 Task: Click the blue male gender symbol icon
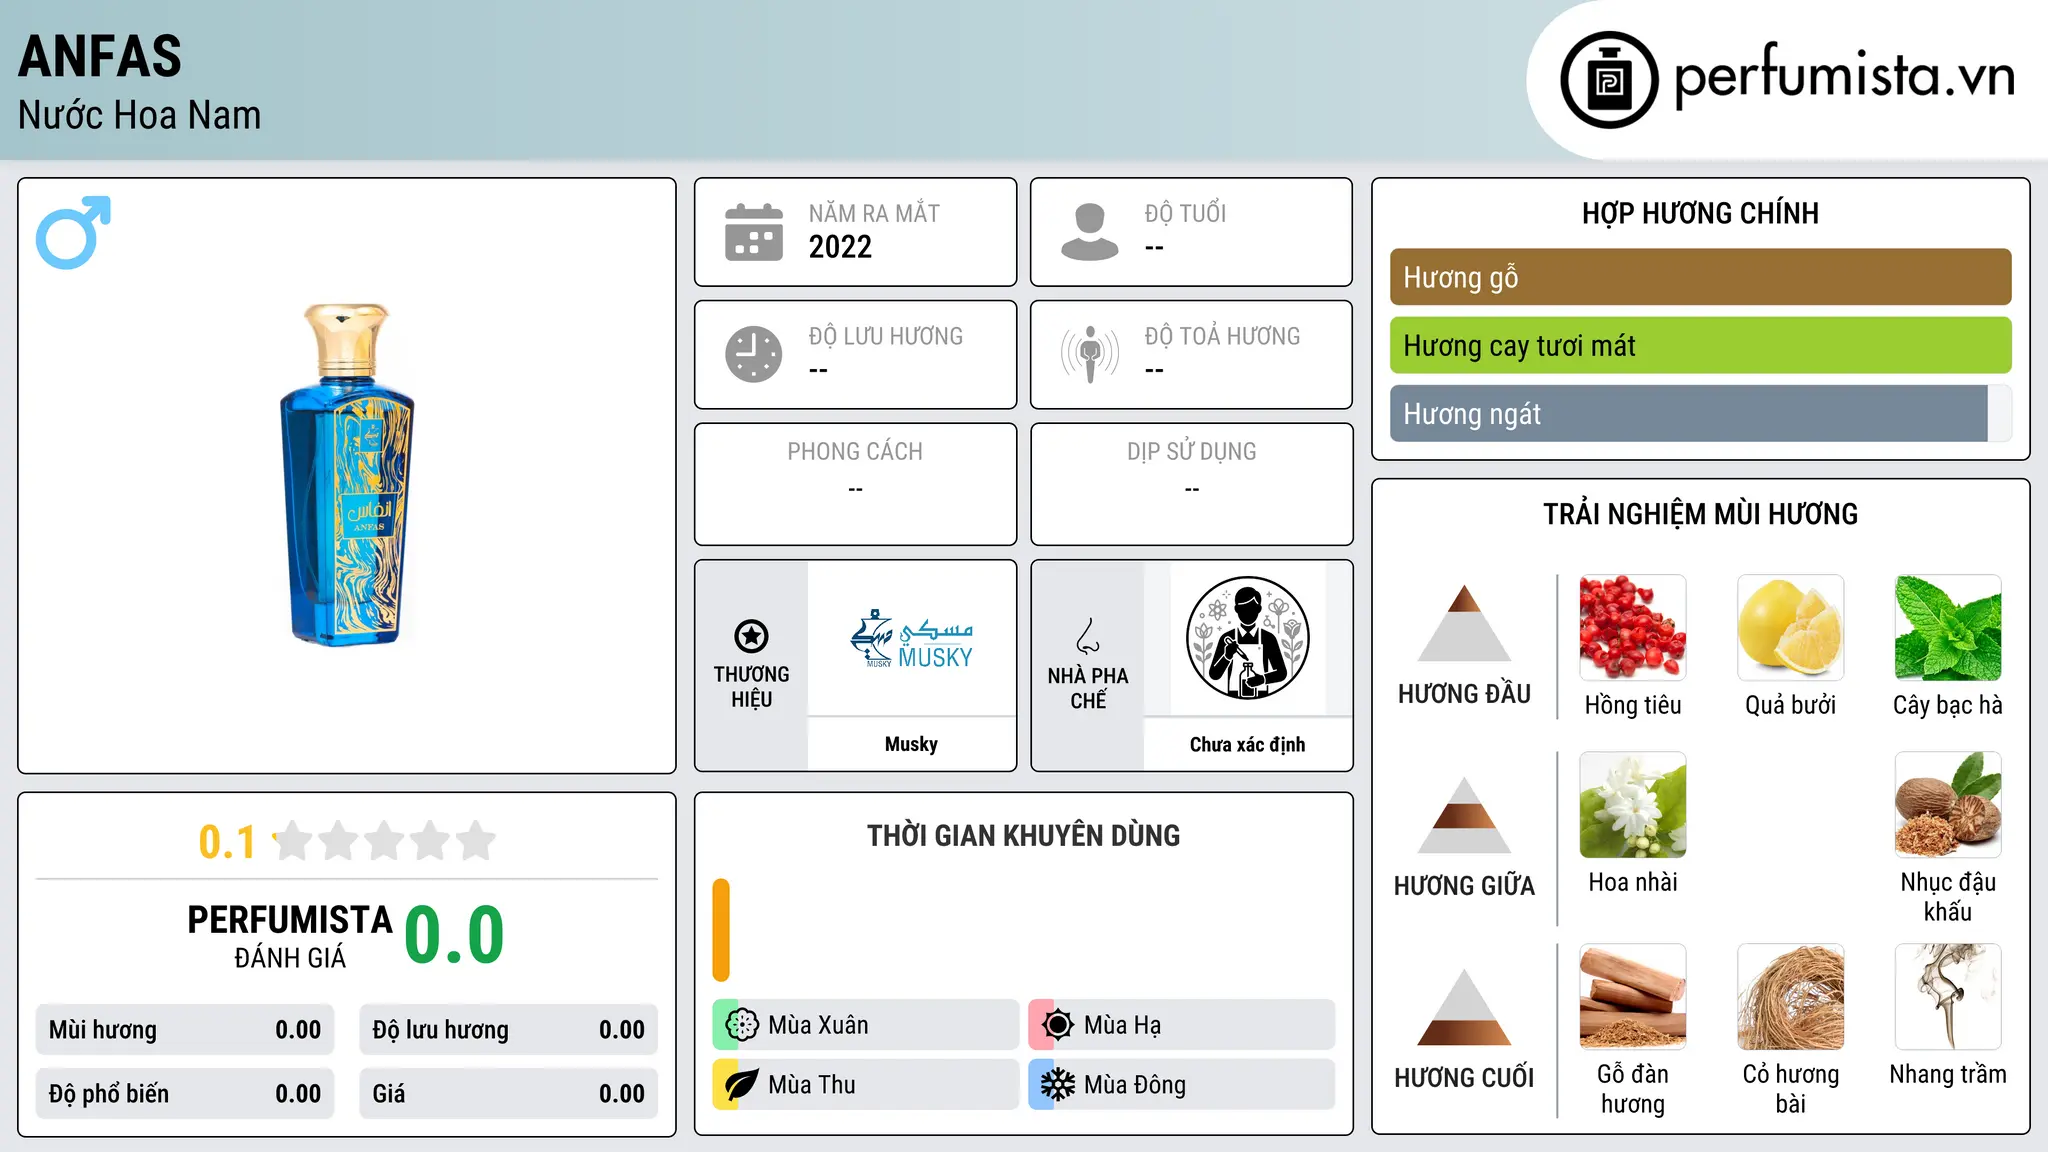73,232
